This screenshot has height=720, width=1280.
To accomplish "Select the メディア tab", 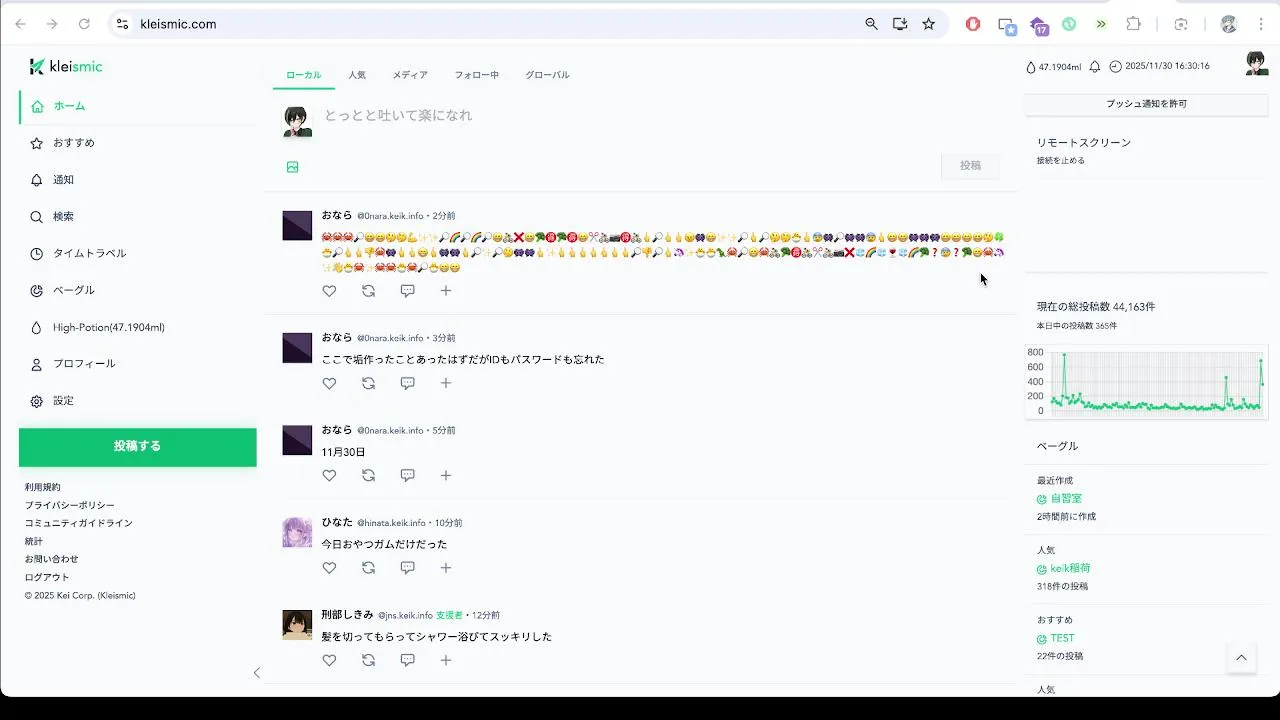I will (410, 75).
